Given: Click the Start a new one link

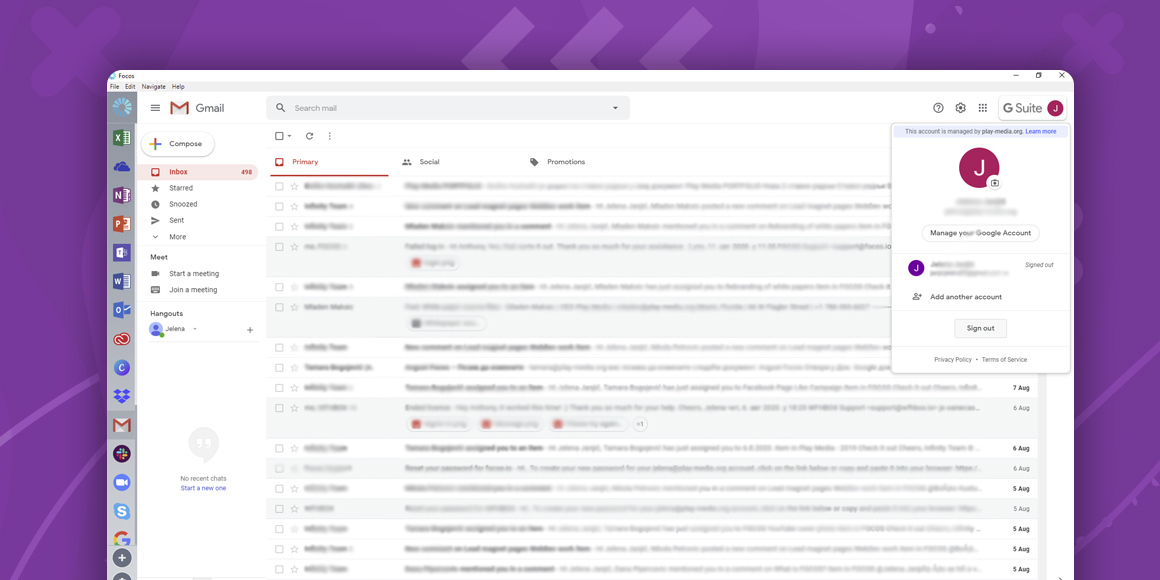Looking at the screenshot, I should [x=203, y=488].
